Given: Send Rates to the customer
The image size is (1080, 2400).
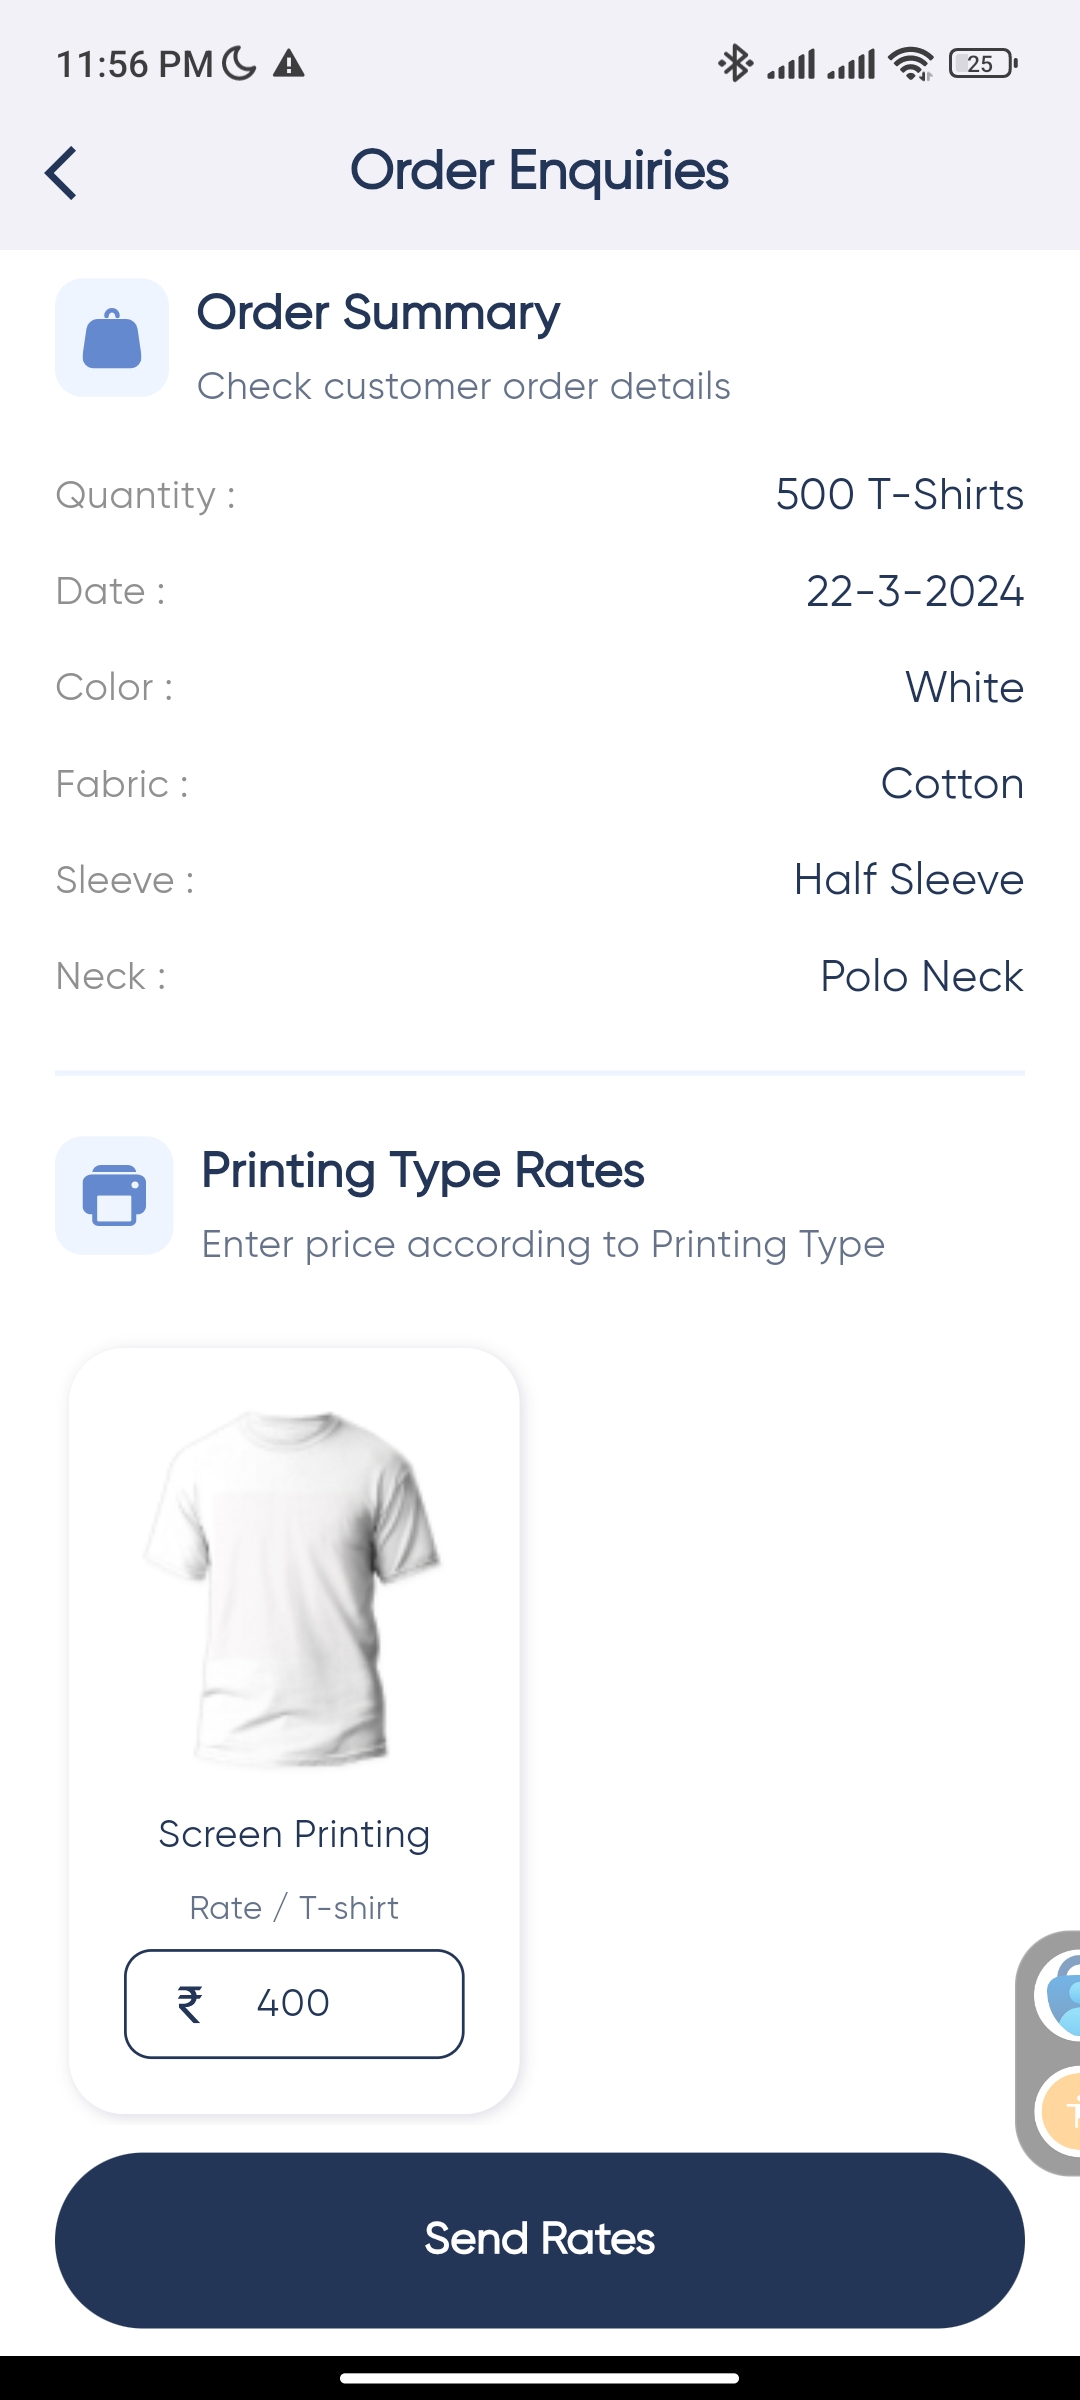Looking at the screenshot, I should click(x=540, y=2240).
